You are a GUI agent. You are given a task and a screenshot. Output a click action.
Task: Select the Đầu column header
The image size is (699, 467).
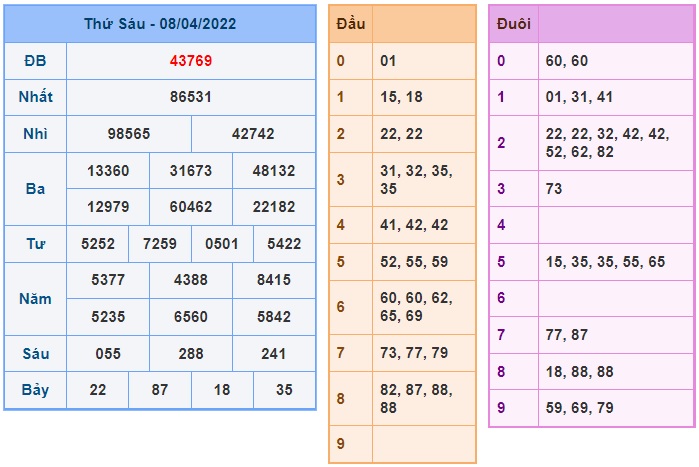(351, 24)
